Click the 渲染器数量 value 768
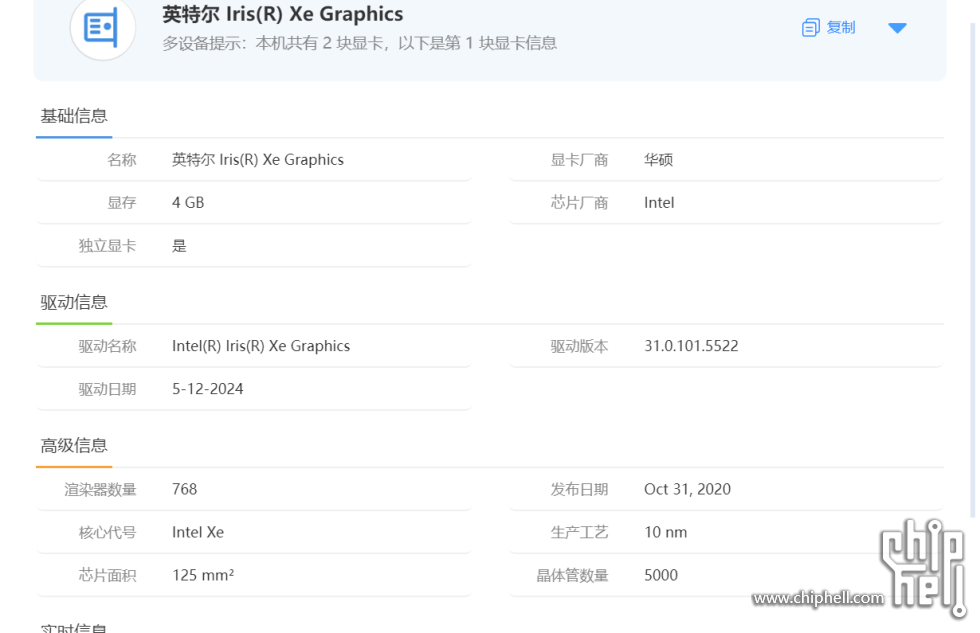Screen dimensions: 980x633 184,489
